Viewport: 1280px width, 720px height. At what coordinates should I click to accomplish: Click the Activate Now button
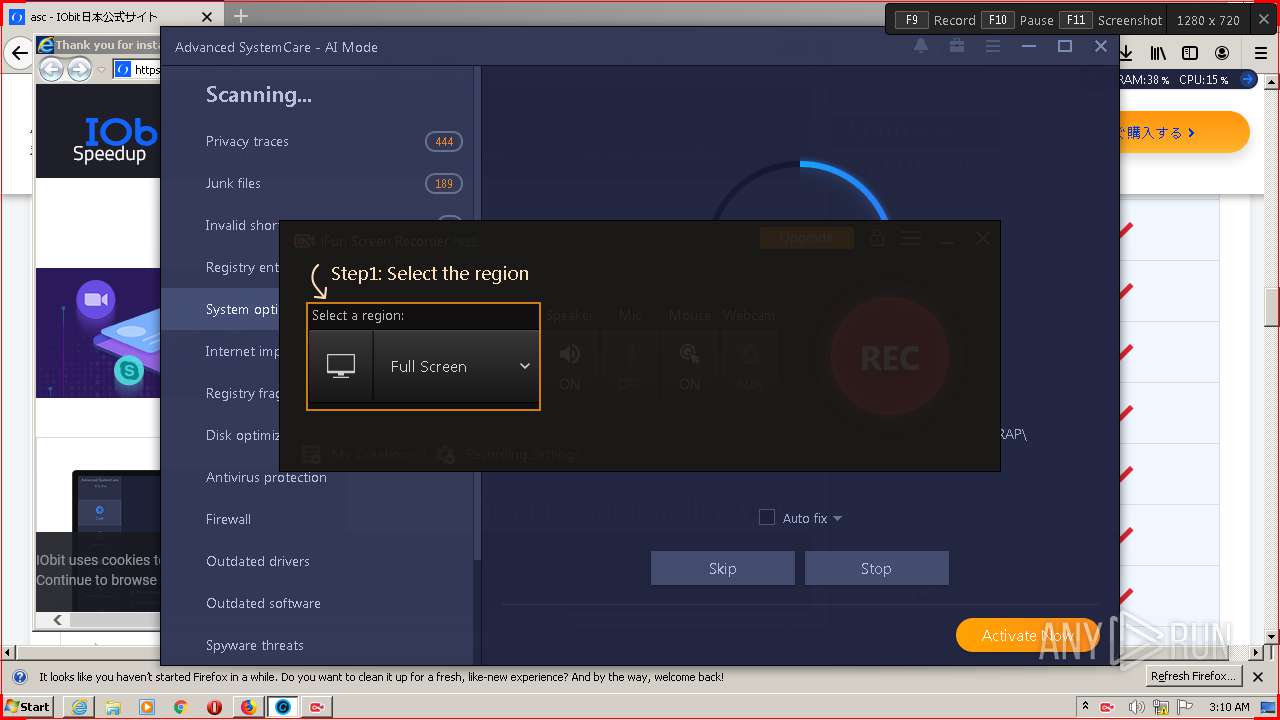(x=1028, y=635)
